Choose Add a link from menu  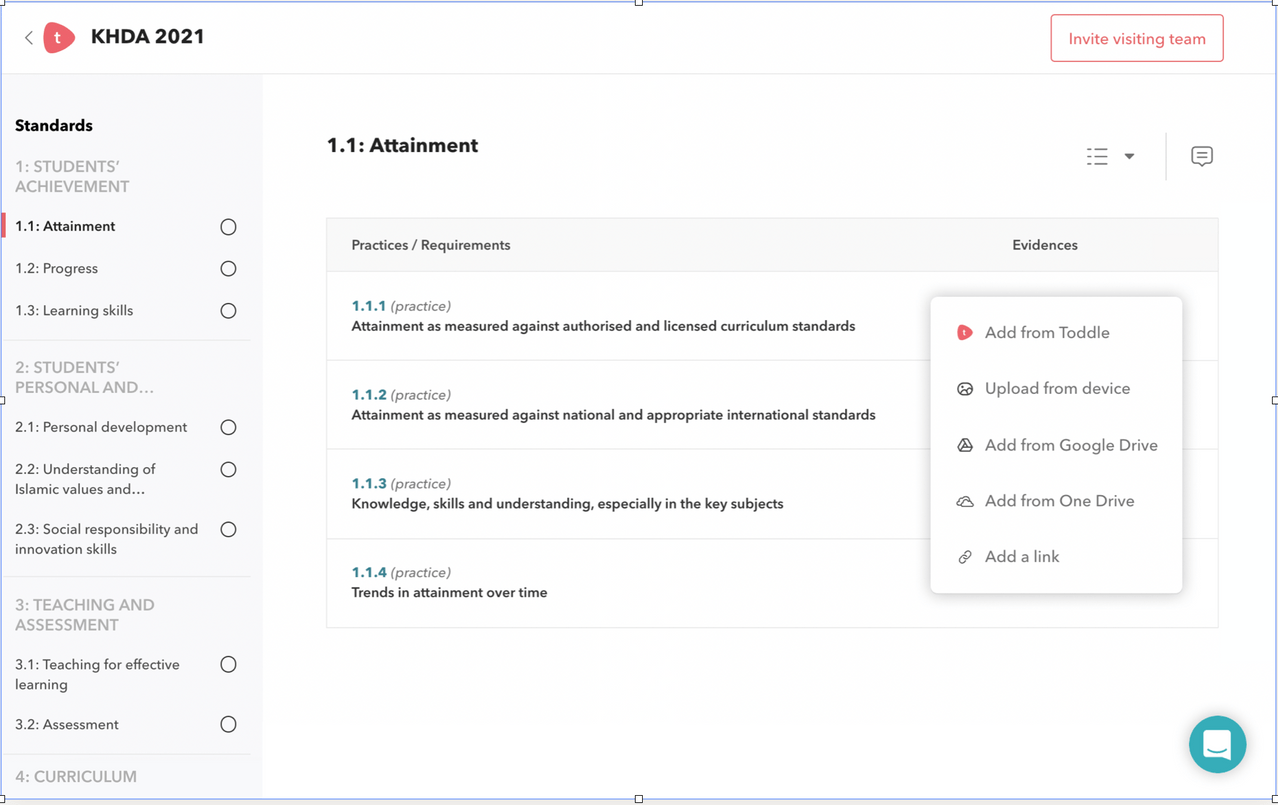pos(1021,557)
